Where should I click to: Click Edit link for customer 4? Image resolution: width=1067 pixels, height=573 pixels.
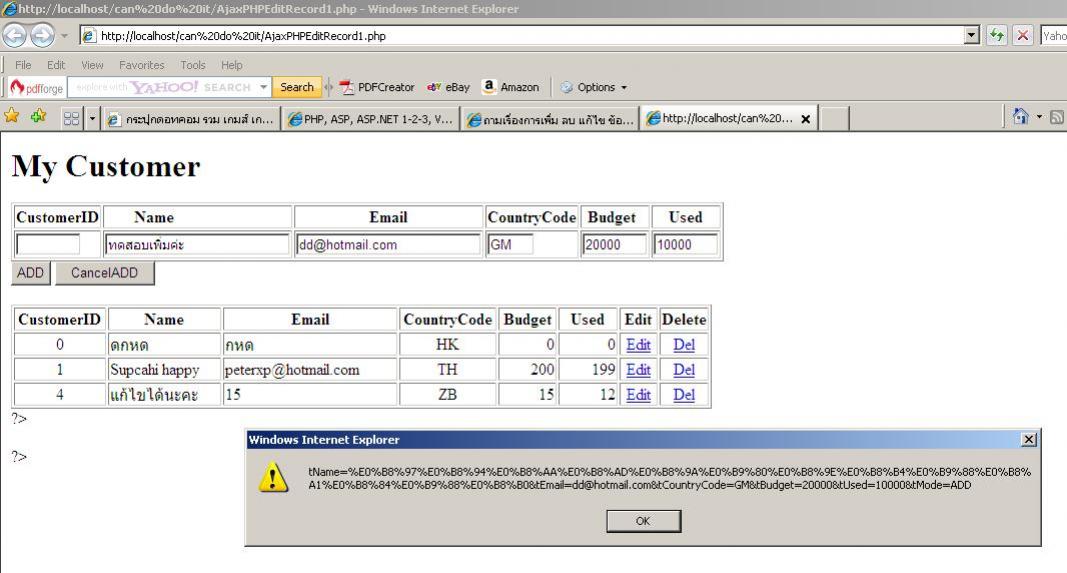[638, 395]
